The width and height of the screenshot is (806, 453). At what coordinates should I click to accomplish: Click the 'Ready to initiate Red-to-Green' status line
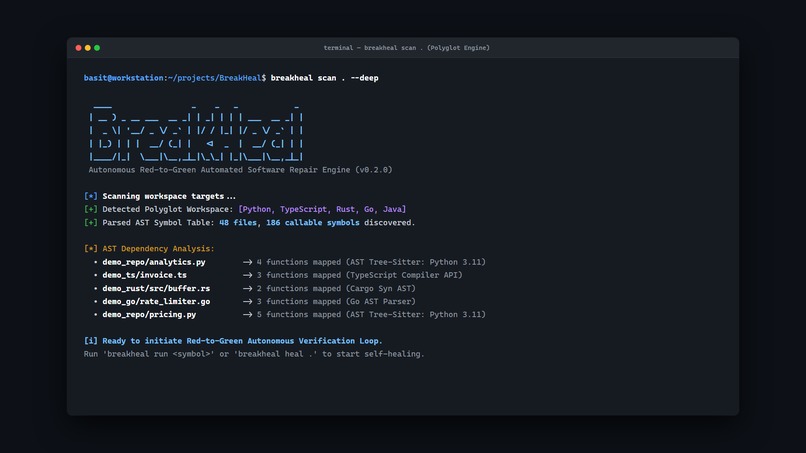click(233, 341)
